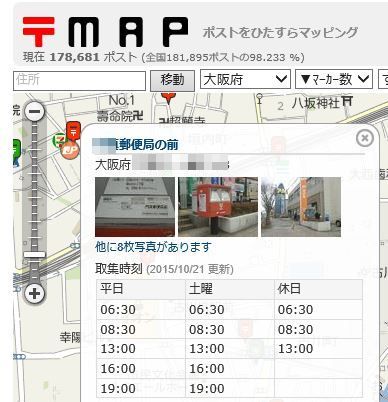Click the orange JP post office marker
388x402 pixels.
coord(70,150)
